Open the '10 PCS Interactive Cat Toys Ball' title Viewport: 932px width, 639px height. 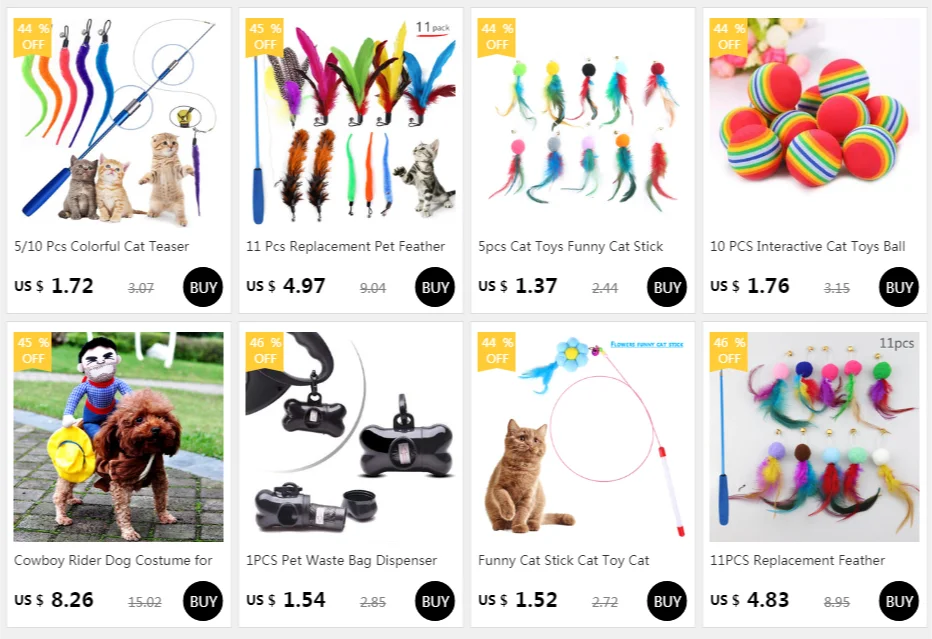click(807, 246)
